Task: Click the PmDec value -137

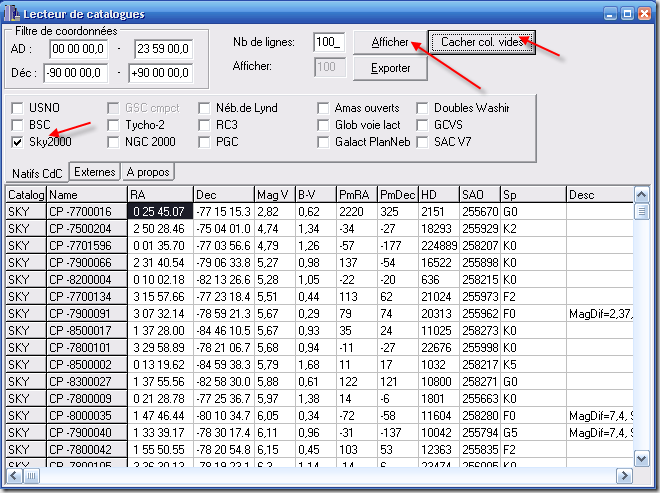Action: click(x=398, y=433)
